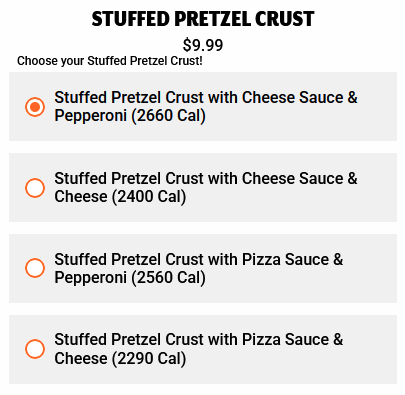Image resolution: width=405 pixels, height=395 pixels.
Task: Tap the 2660 Cal option card
Action: click(203, 107)
